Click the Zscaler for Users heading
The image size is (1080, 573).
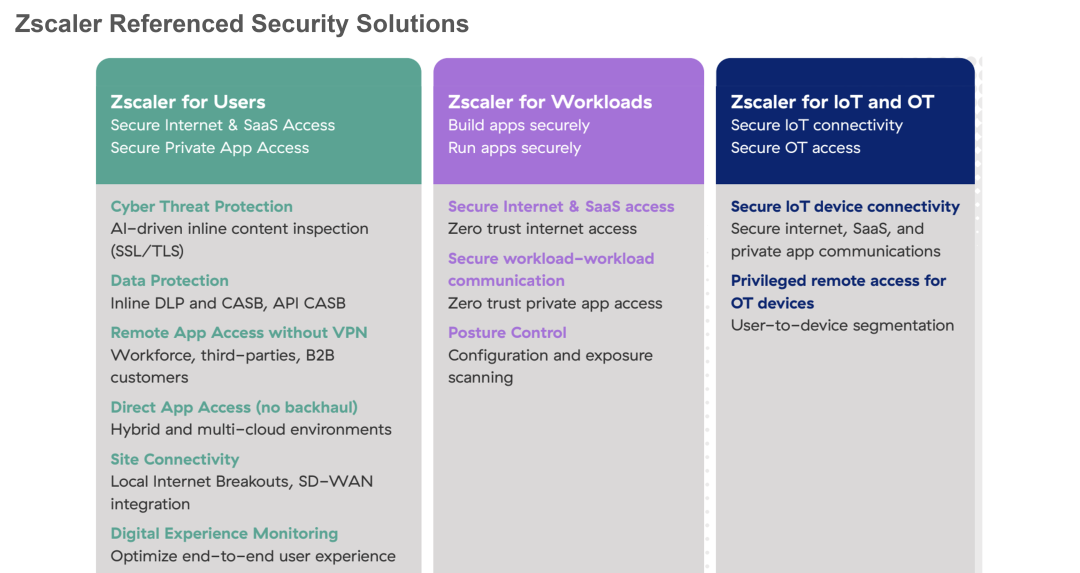click(188, 102)
